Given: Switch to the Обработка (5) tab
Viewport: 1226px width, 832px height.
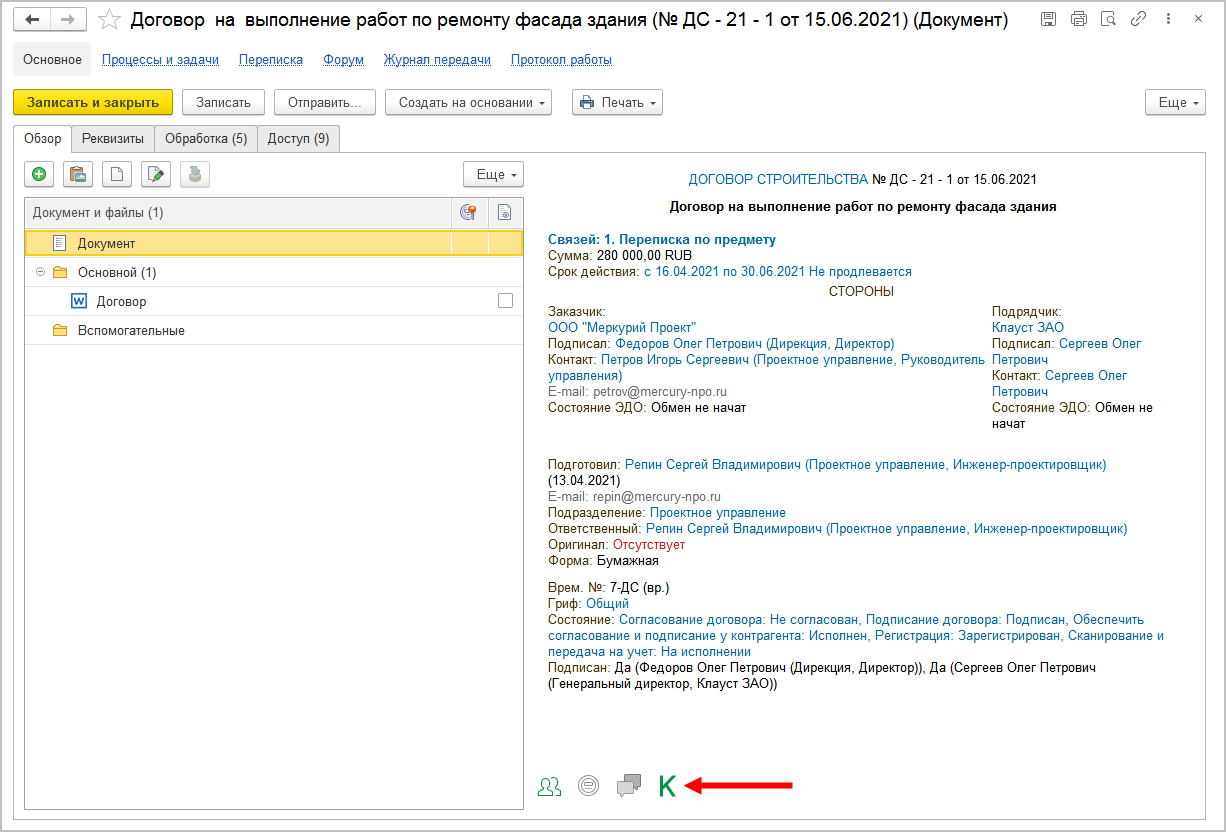Looking at the screenshot, I should 206,139.
